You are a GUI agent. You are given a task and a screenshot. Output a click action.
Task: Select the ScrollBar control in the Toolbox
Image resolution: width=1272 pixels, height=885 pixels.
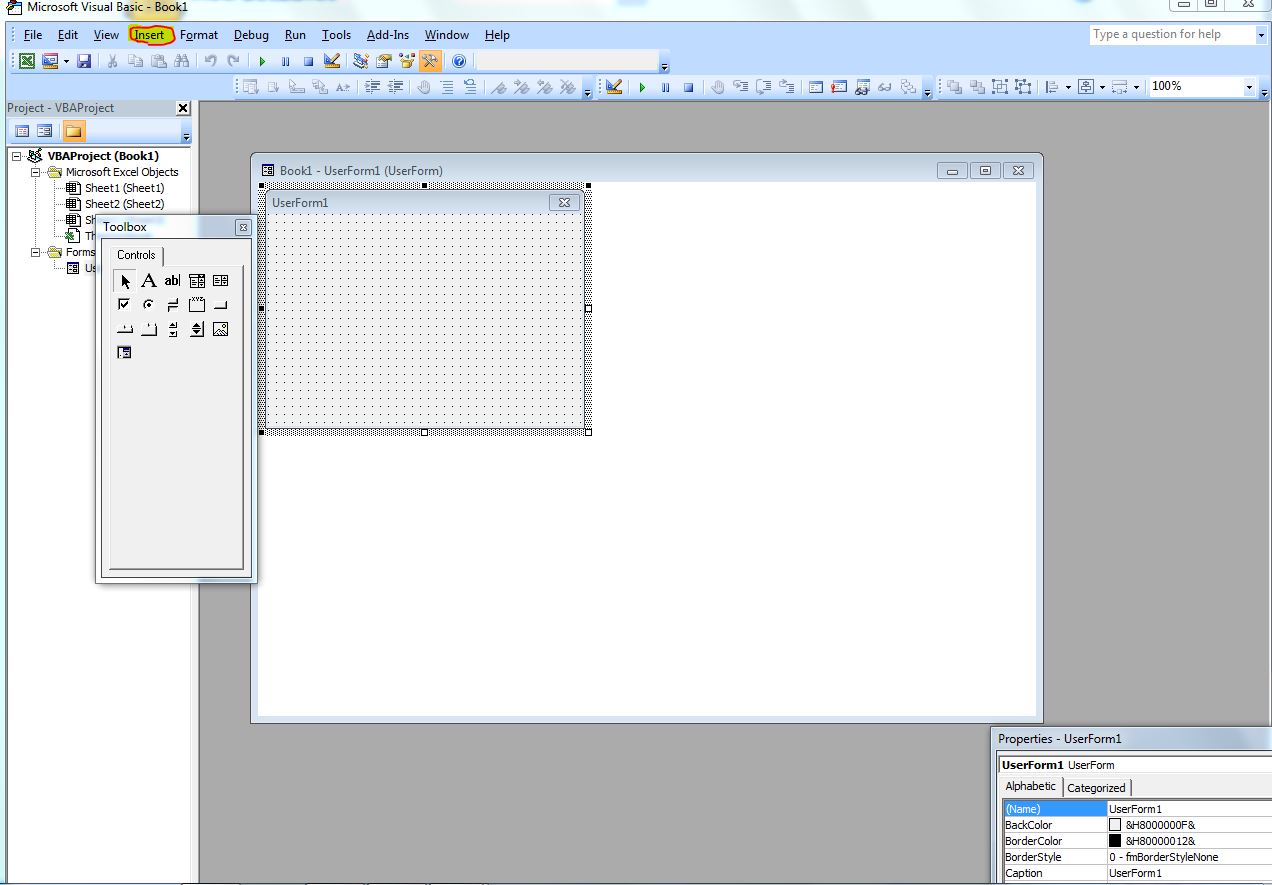click(x=172, y=328)
